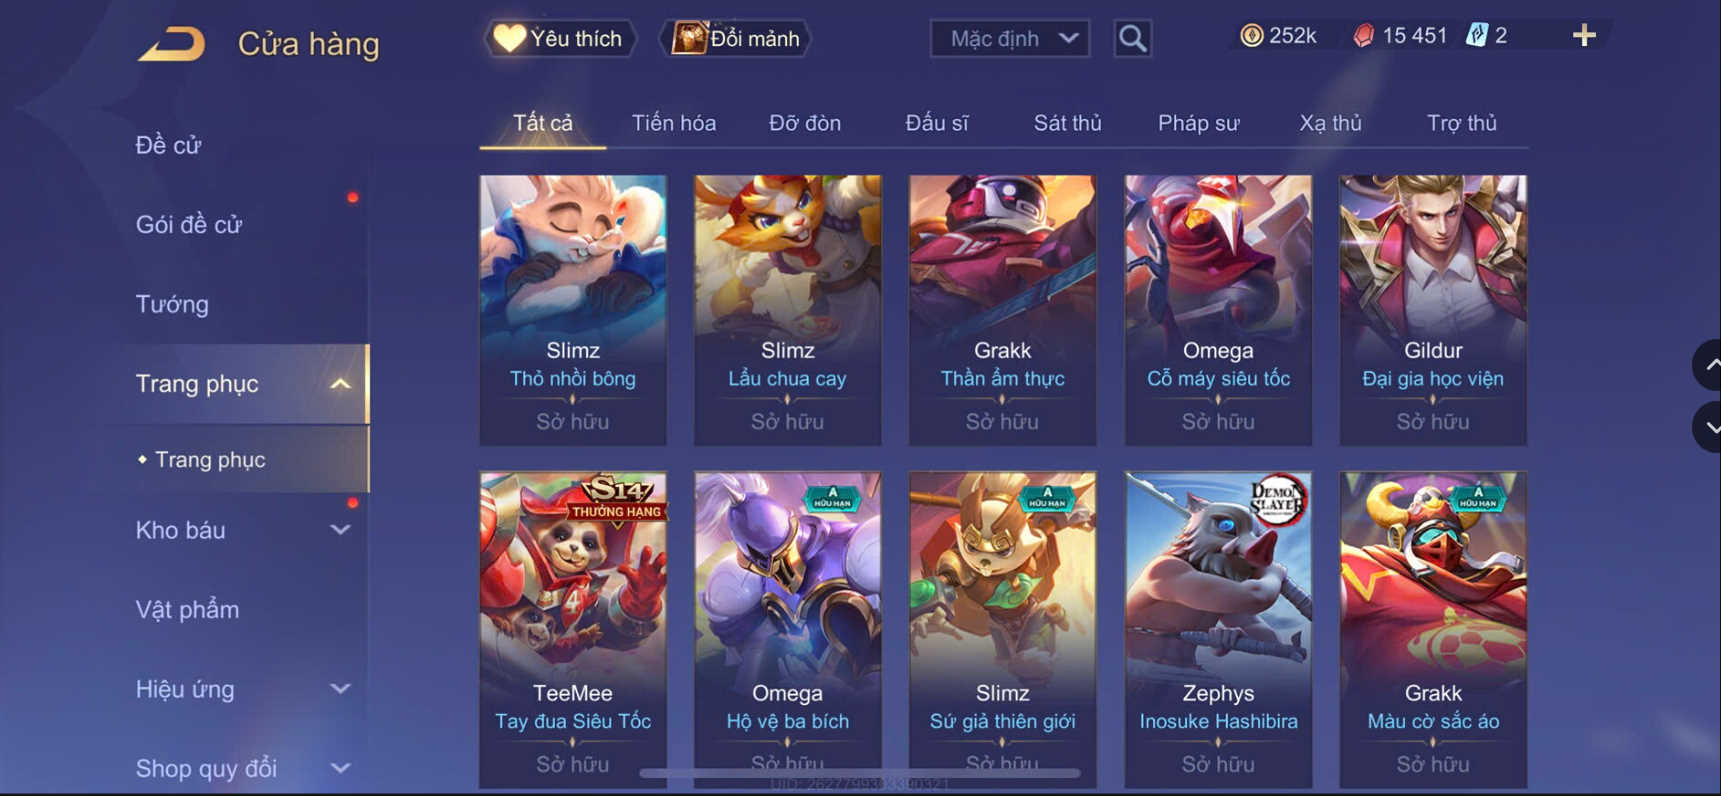Click the gold coin icon showing 252k

[x=1251, y=36]
